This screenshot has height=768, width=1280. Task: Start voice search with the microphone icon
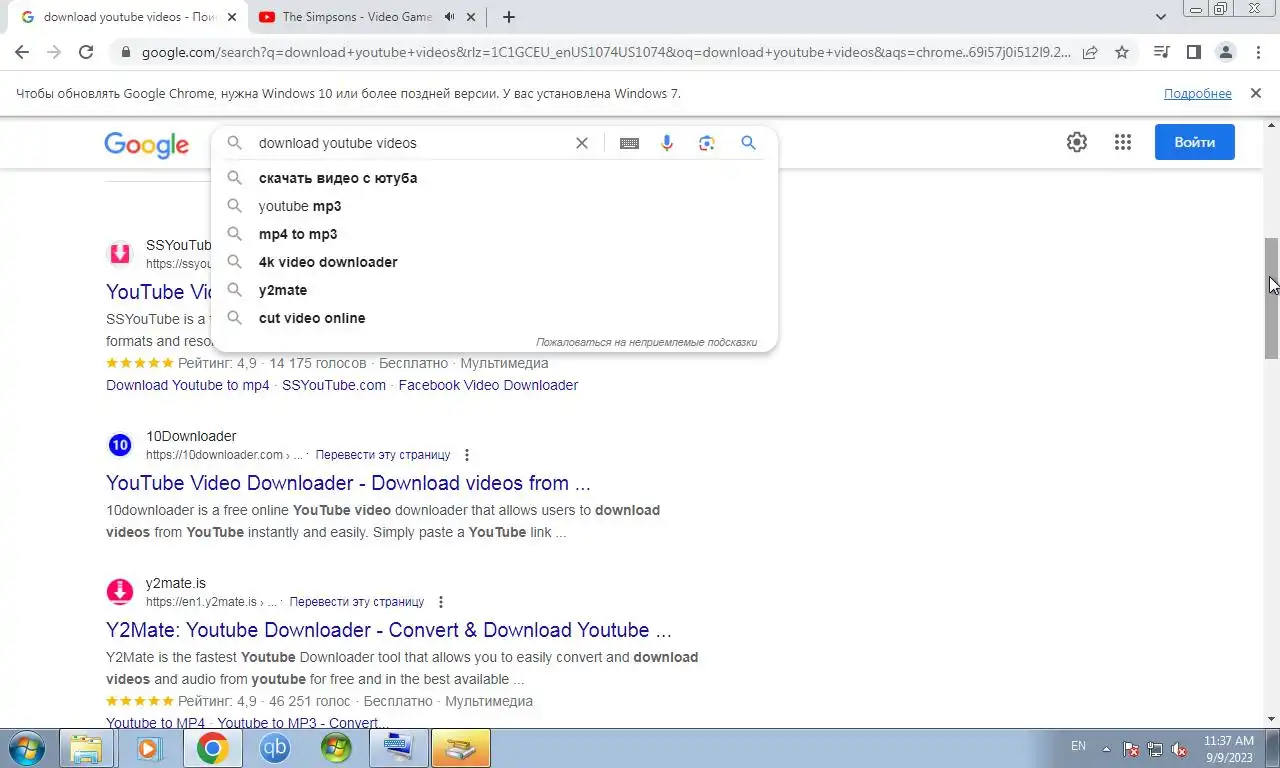pos(667,143)
